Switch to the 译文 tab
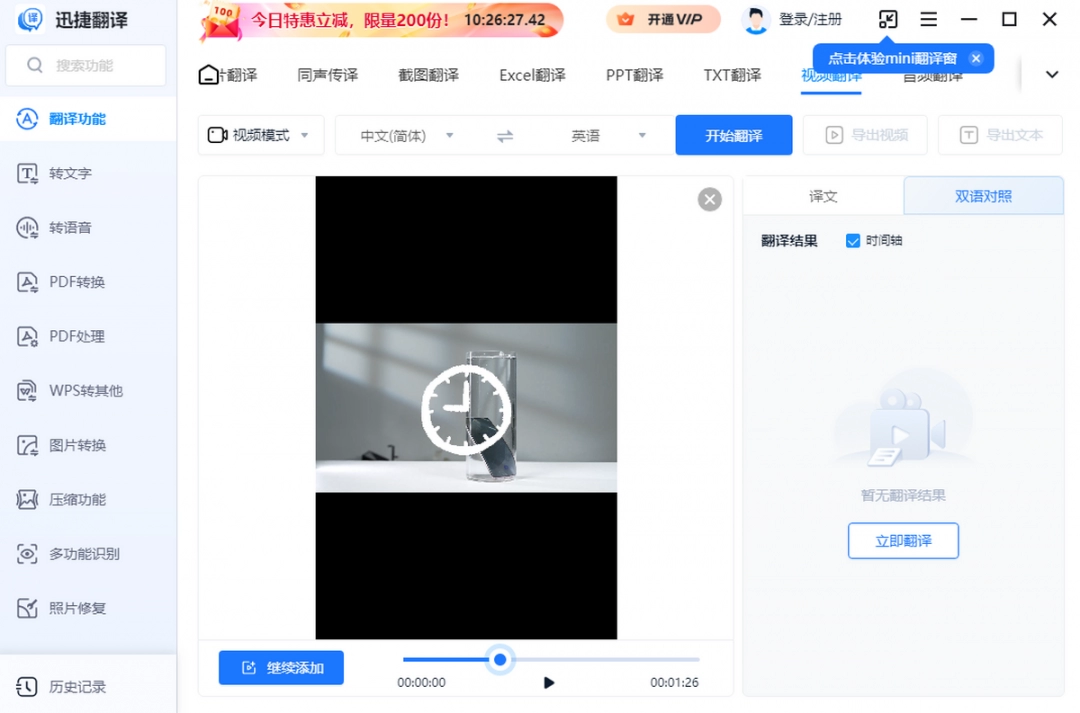The height and width of the screenshot is (713, 1080). coord(822,196)
